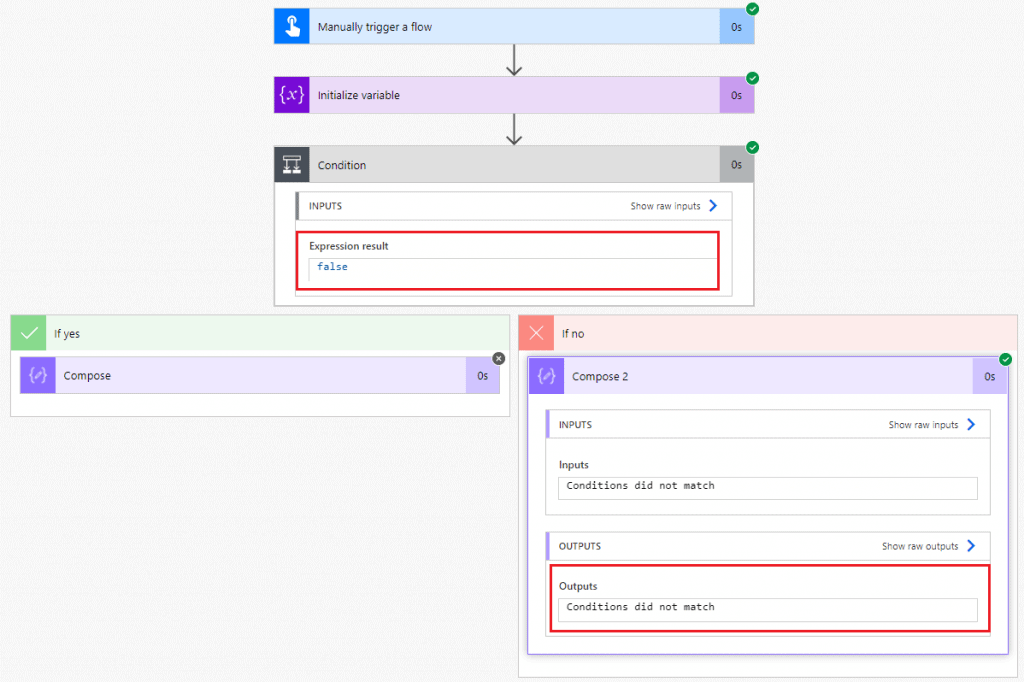Click the Outputs label in Compose 2
The image size is (1024, 682).
click(578, 587)
